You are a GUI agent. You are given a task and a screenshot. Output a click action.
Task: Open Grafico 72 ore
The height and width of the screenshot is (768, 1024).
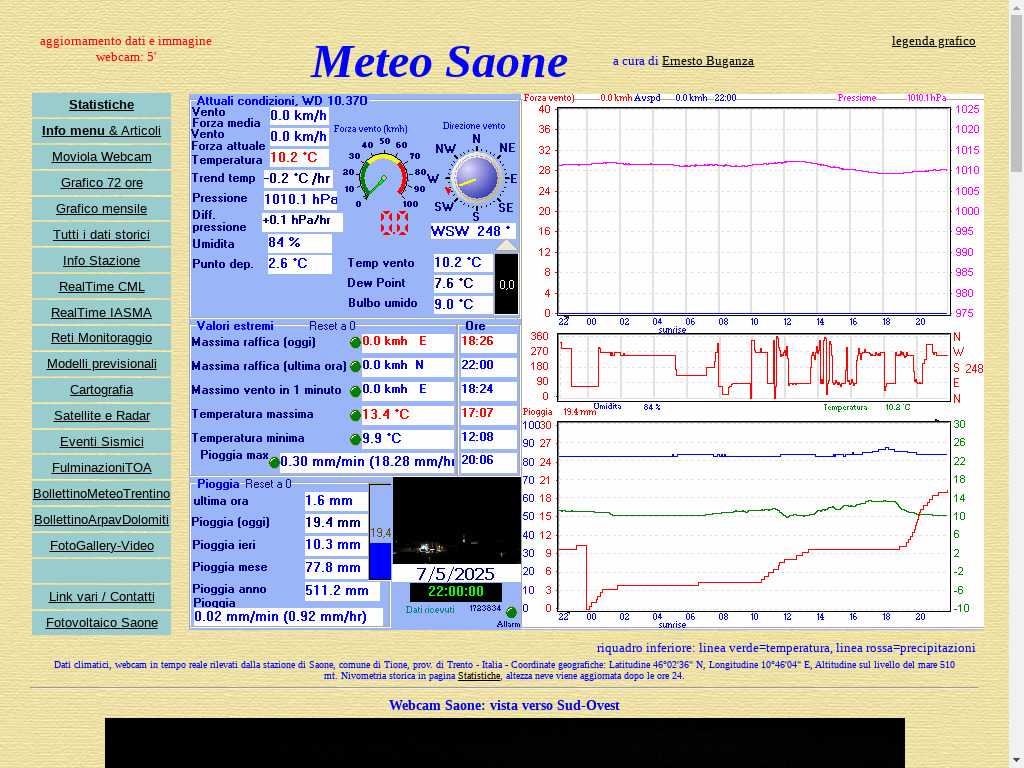[x=101, y=183]
